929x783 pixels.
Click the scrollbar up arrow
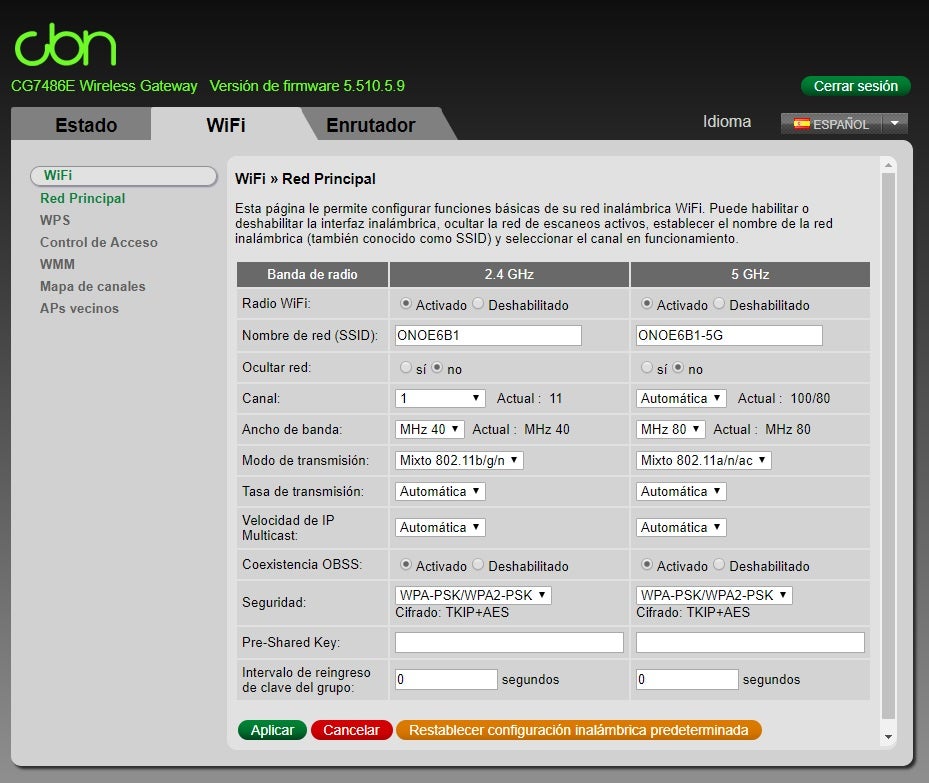pyautogui.click(x=888, y=163)
